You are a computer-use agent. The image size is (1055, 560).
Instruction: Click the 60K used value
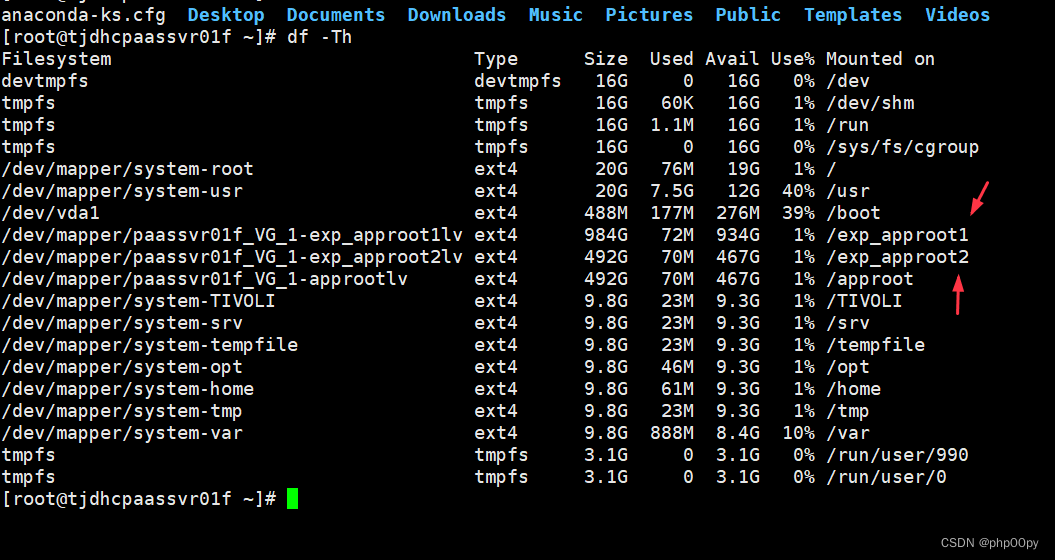(677, 103)
